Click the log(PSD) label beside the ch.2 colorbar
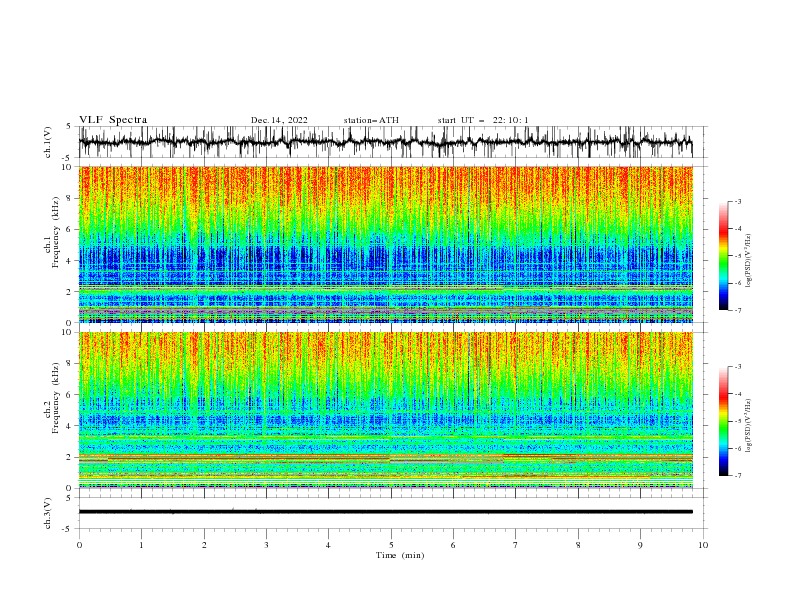The image size is (792, 612). coord(749,427)
